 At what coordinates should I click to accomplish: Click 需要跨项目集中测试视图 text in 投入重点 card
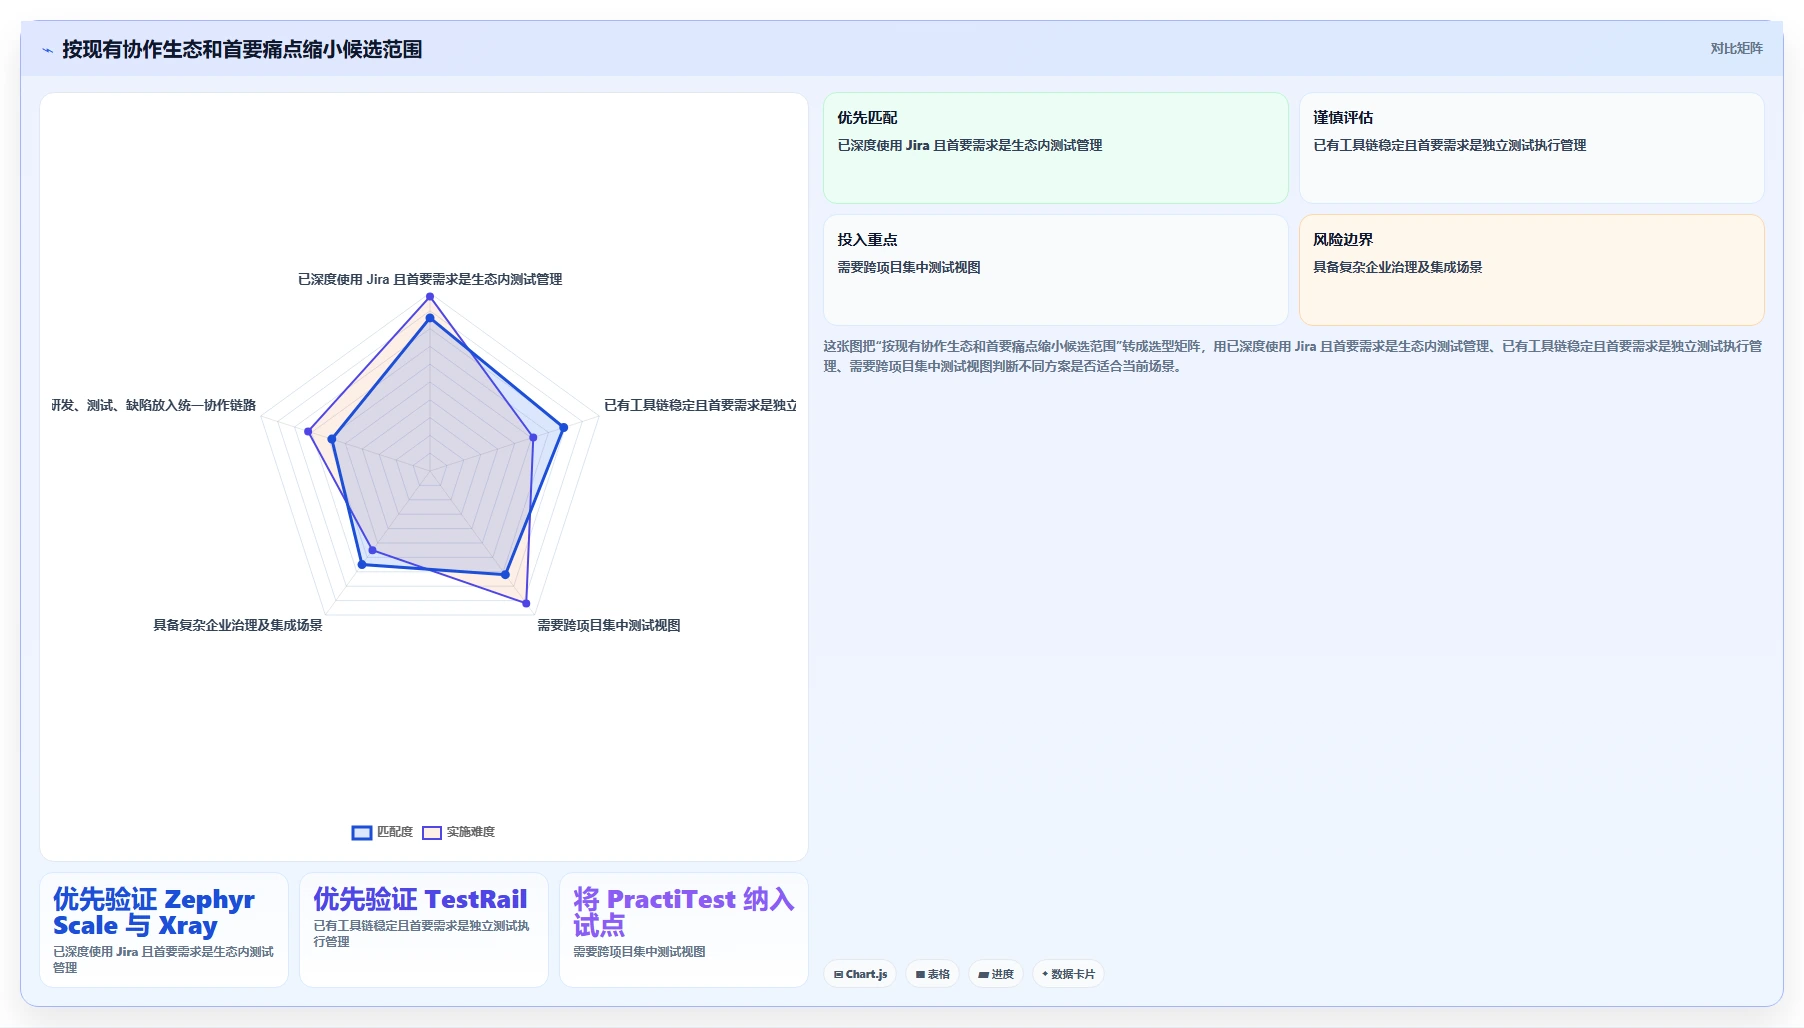click(x=909, y=267)
